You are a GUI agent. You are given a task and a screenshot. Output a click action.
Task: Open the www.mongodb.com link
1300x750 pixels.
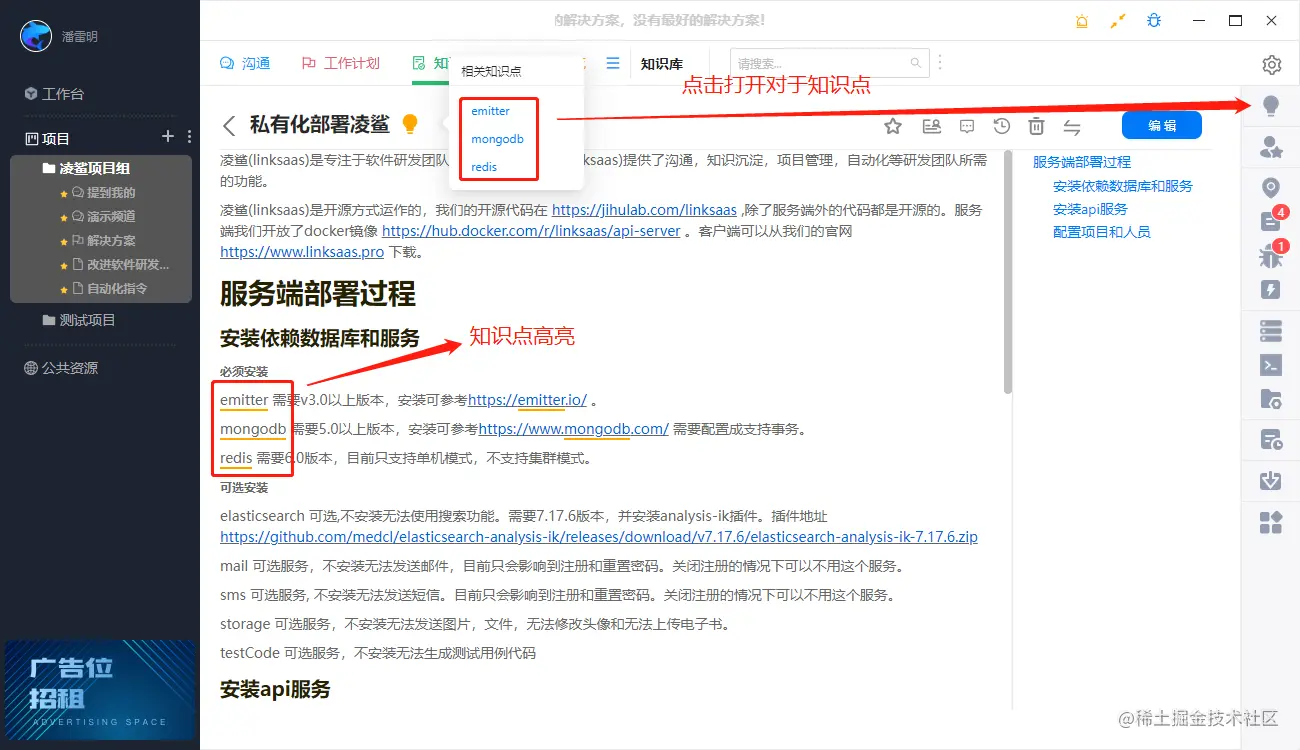(x=573, y=429)
